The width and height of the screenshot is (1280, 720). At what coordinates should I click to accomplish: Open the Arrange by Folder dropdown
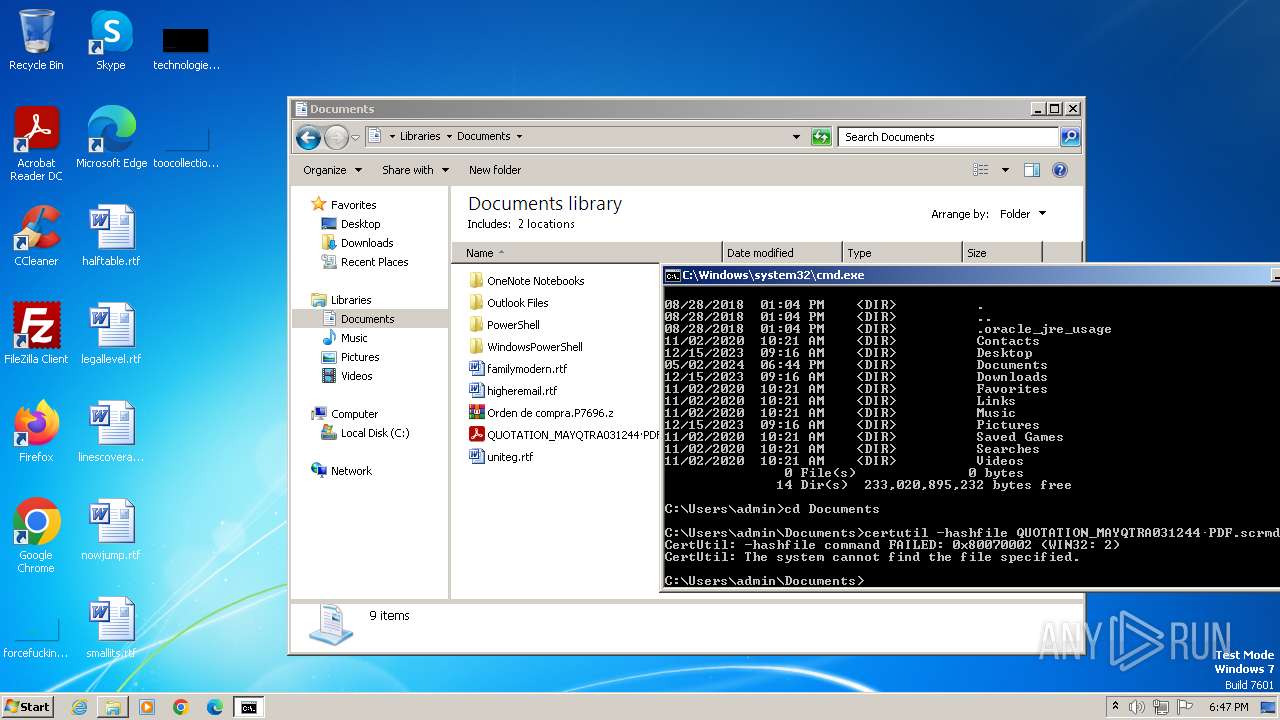(1022, 214)
